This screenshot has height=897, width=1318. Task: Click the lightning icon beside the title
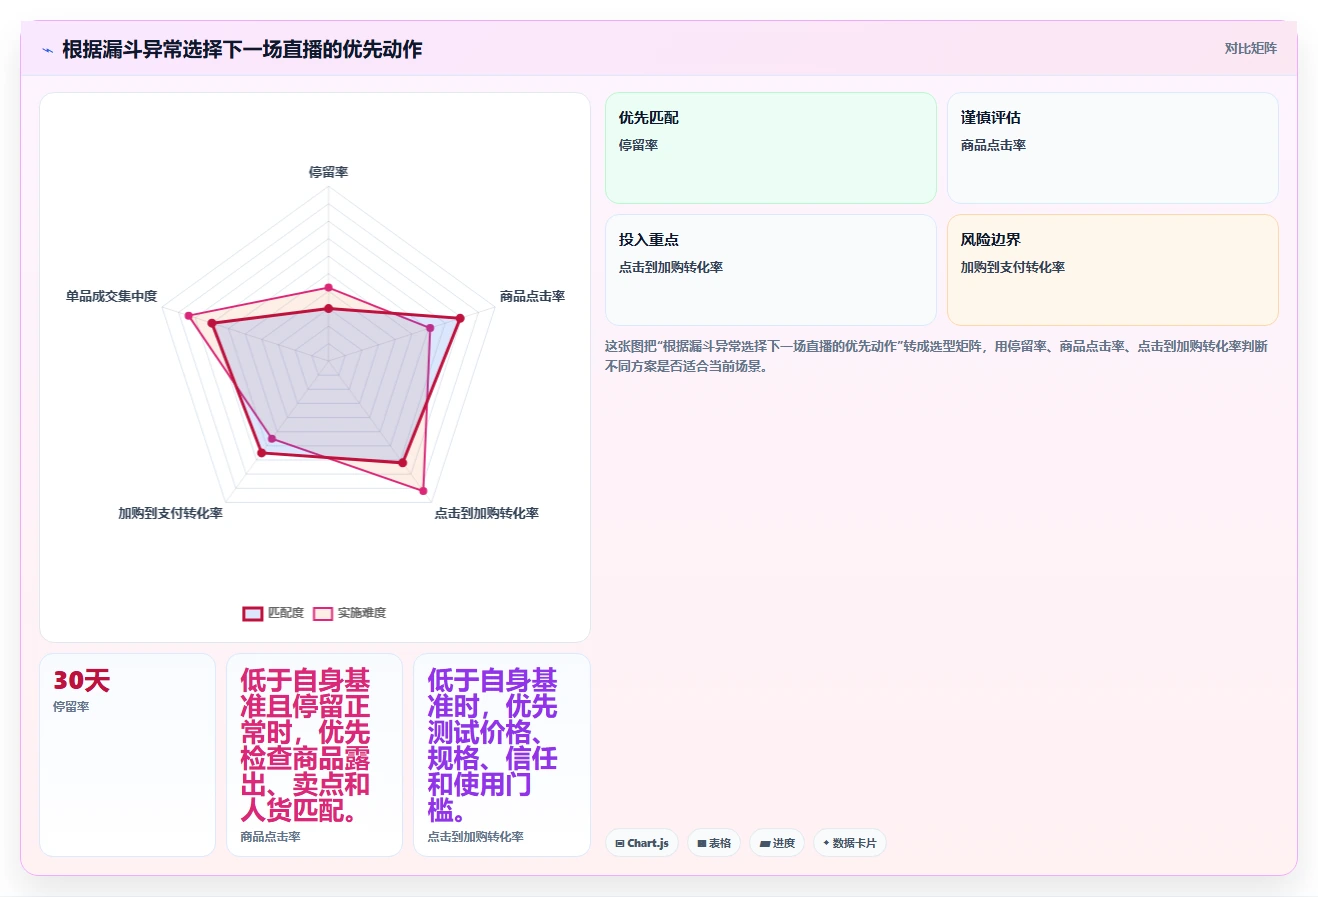click(47, 50)
